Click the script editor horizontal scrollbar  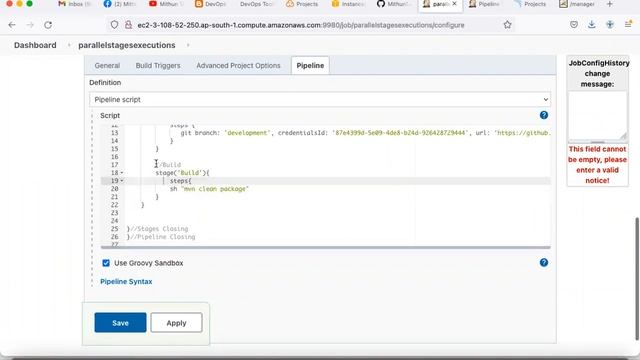(325, 247)
